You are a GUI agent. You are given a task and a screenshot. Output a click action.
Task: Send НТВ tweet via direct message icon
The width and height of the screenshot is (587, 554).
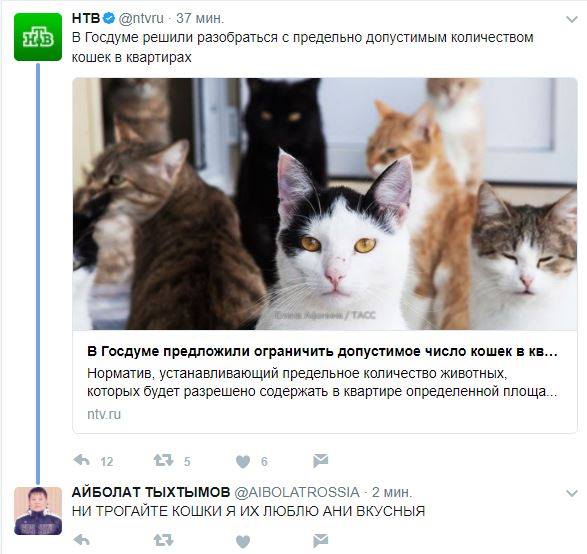click(x=320, y=461)
